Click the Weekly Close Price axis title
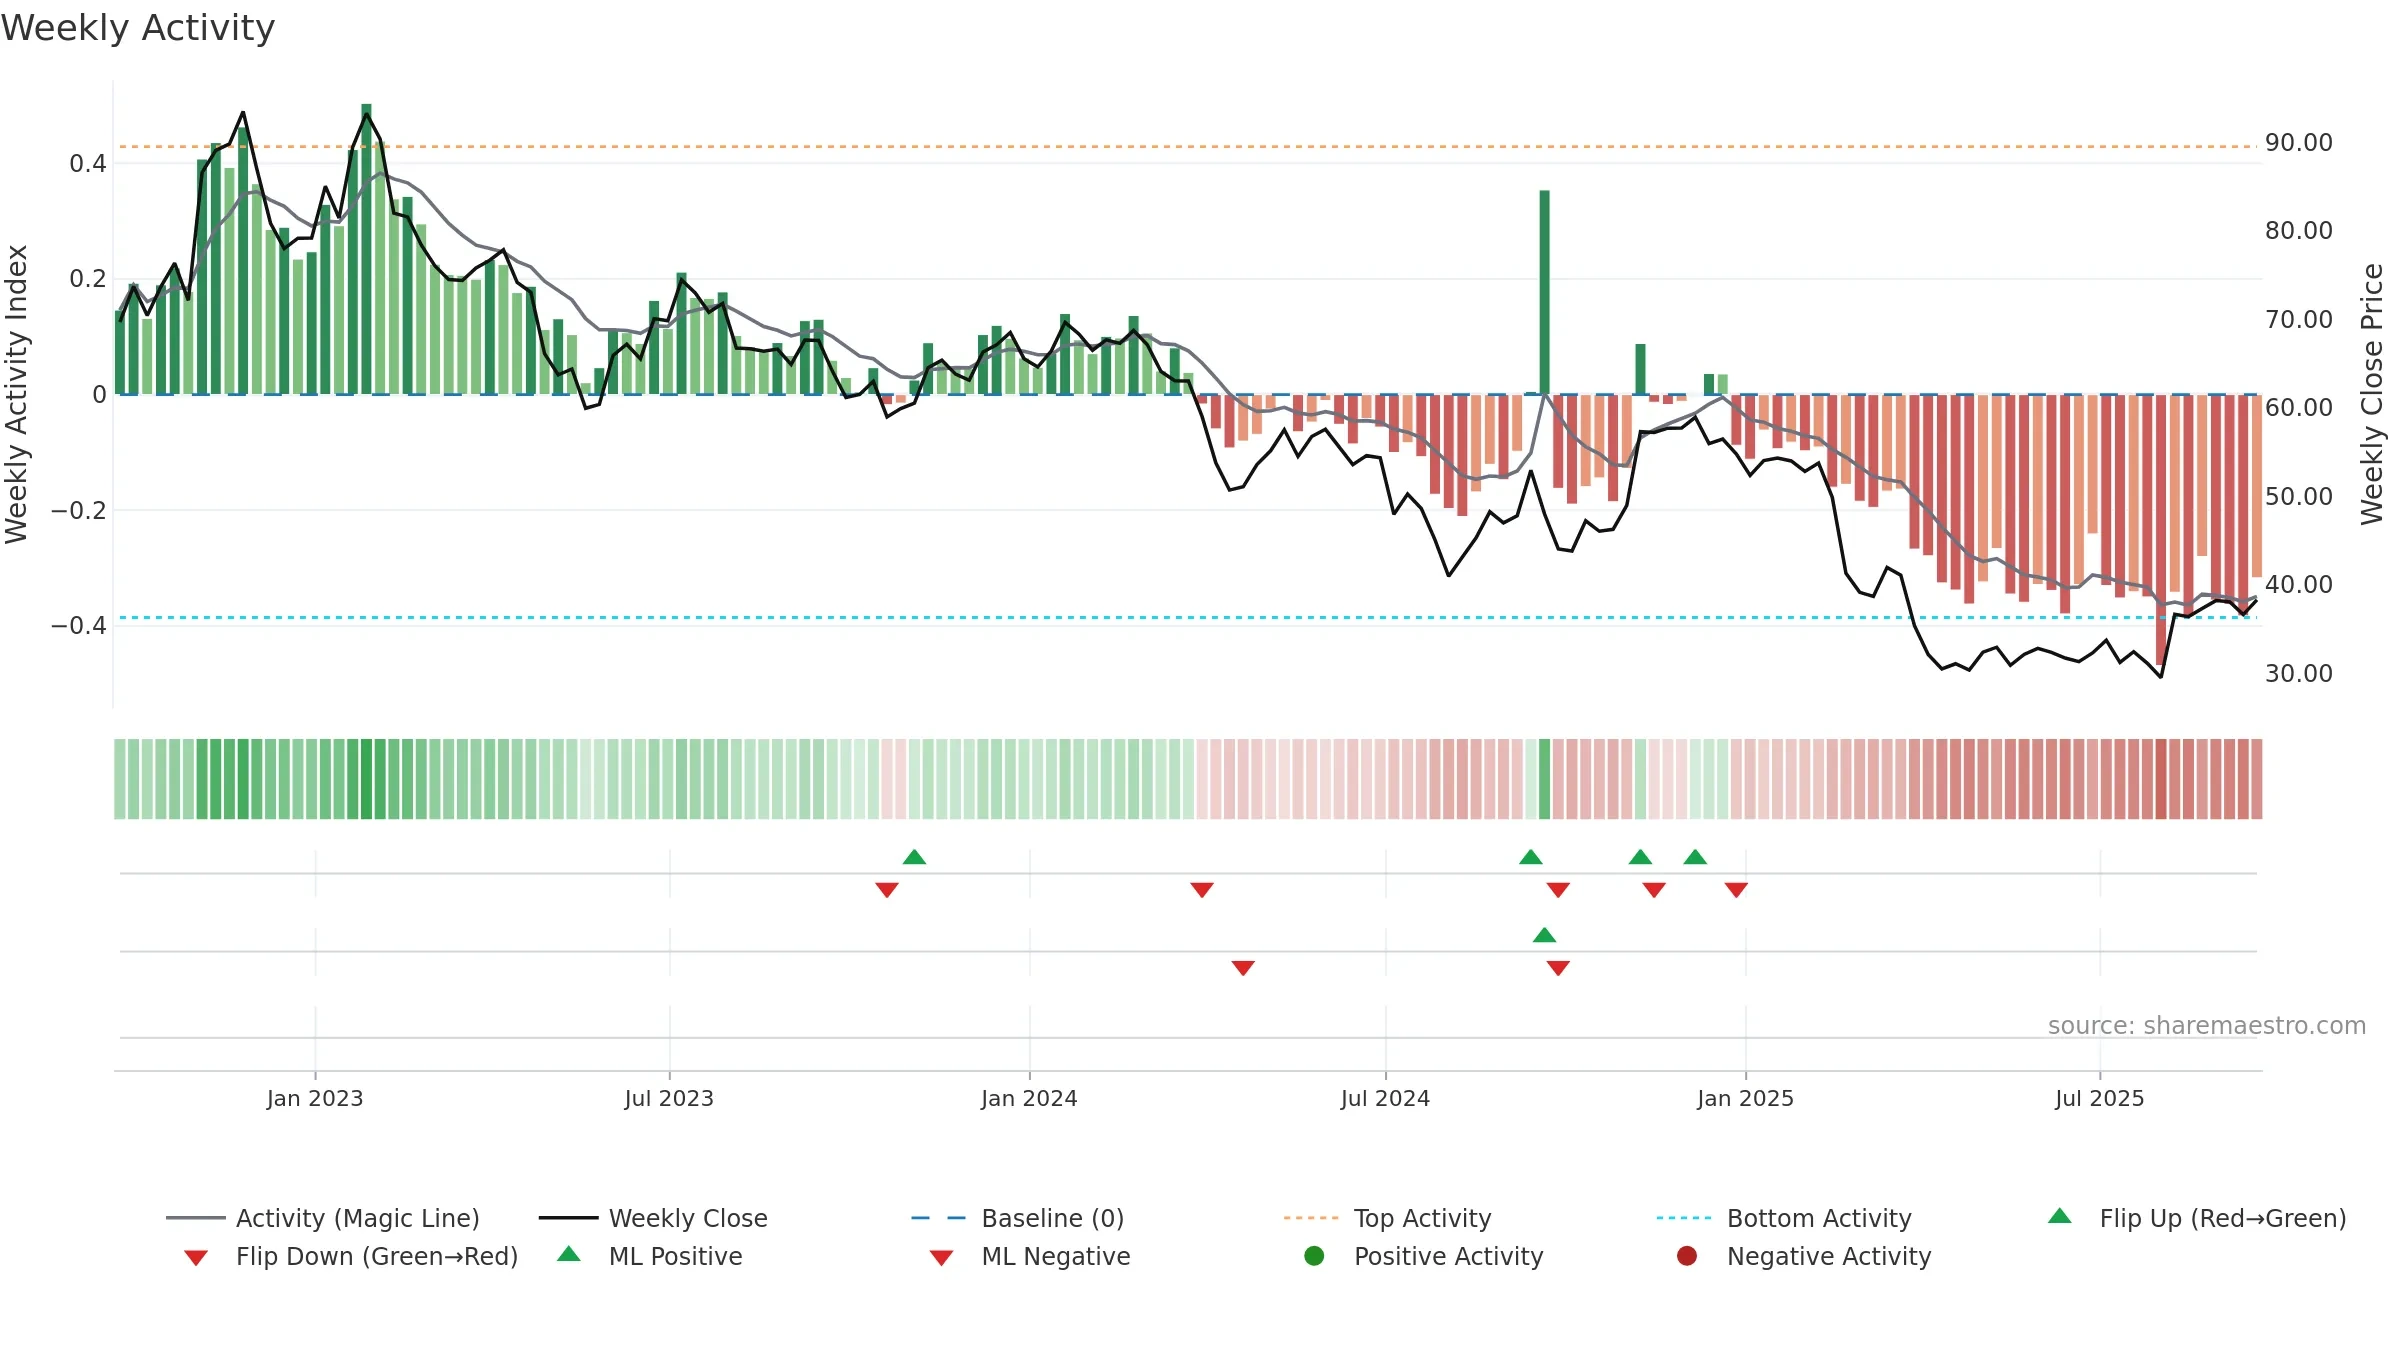2400x1350 pixels. pos(2372,394)
